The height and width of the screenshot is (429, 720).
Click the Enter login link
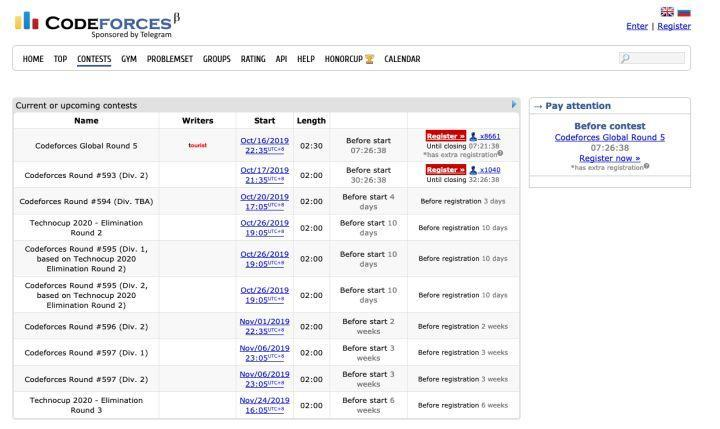pos(637,26)
